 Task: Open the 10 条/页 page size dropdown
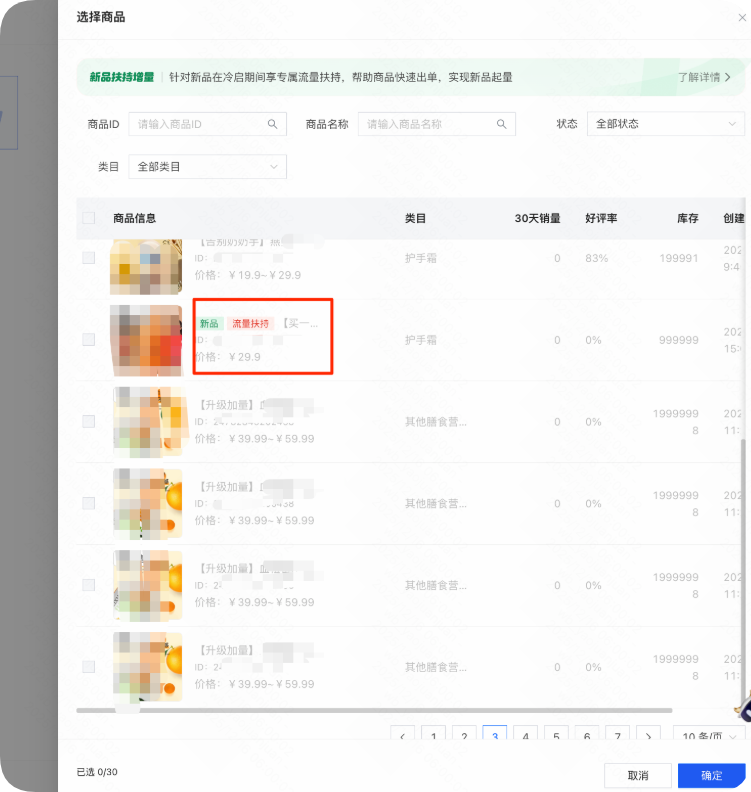[x=709, y=737]
